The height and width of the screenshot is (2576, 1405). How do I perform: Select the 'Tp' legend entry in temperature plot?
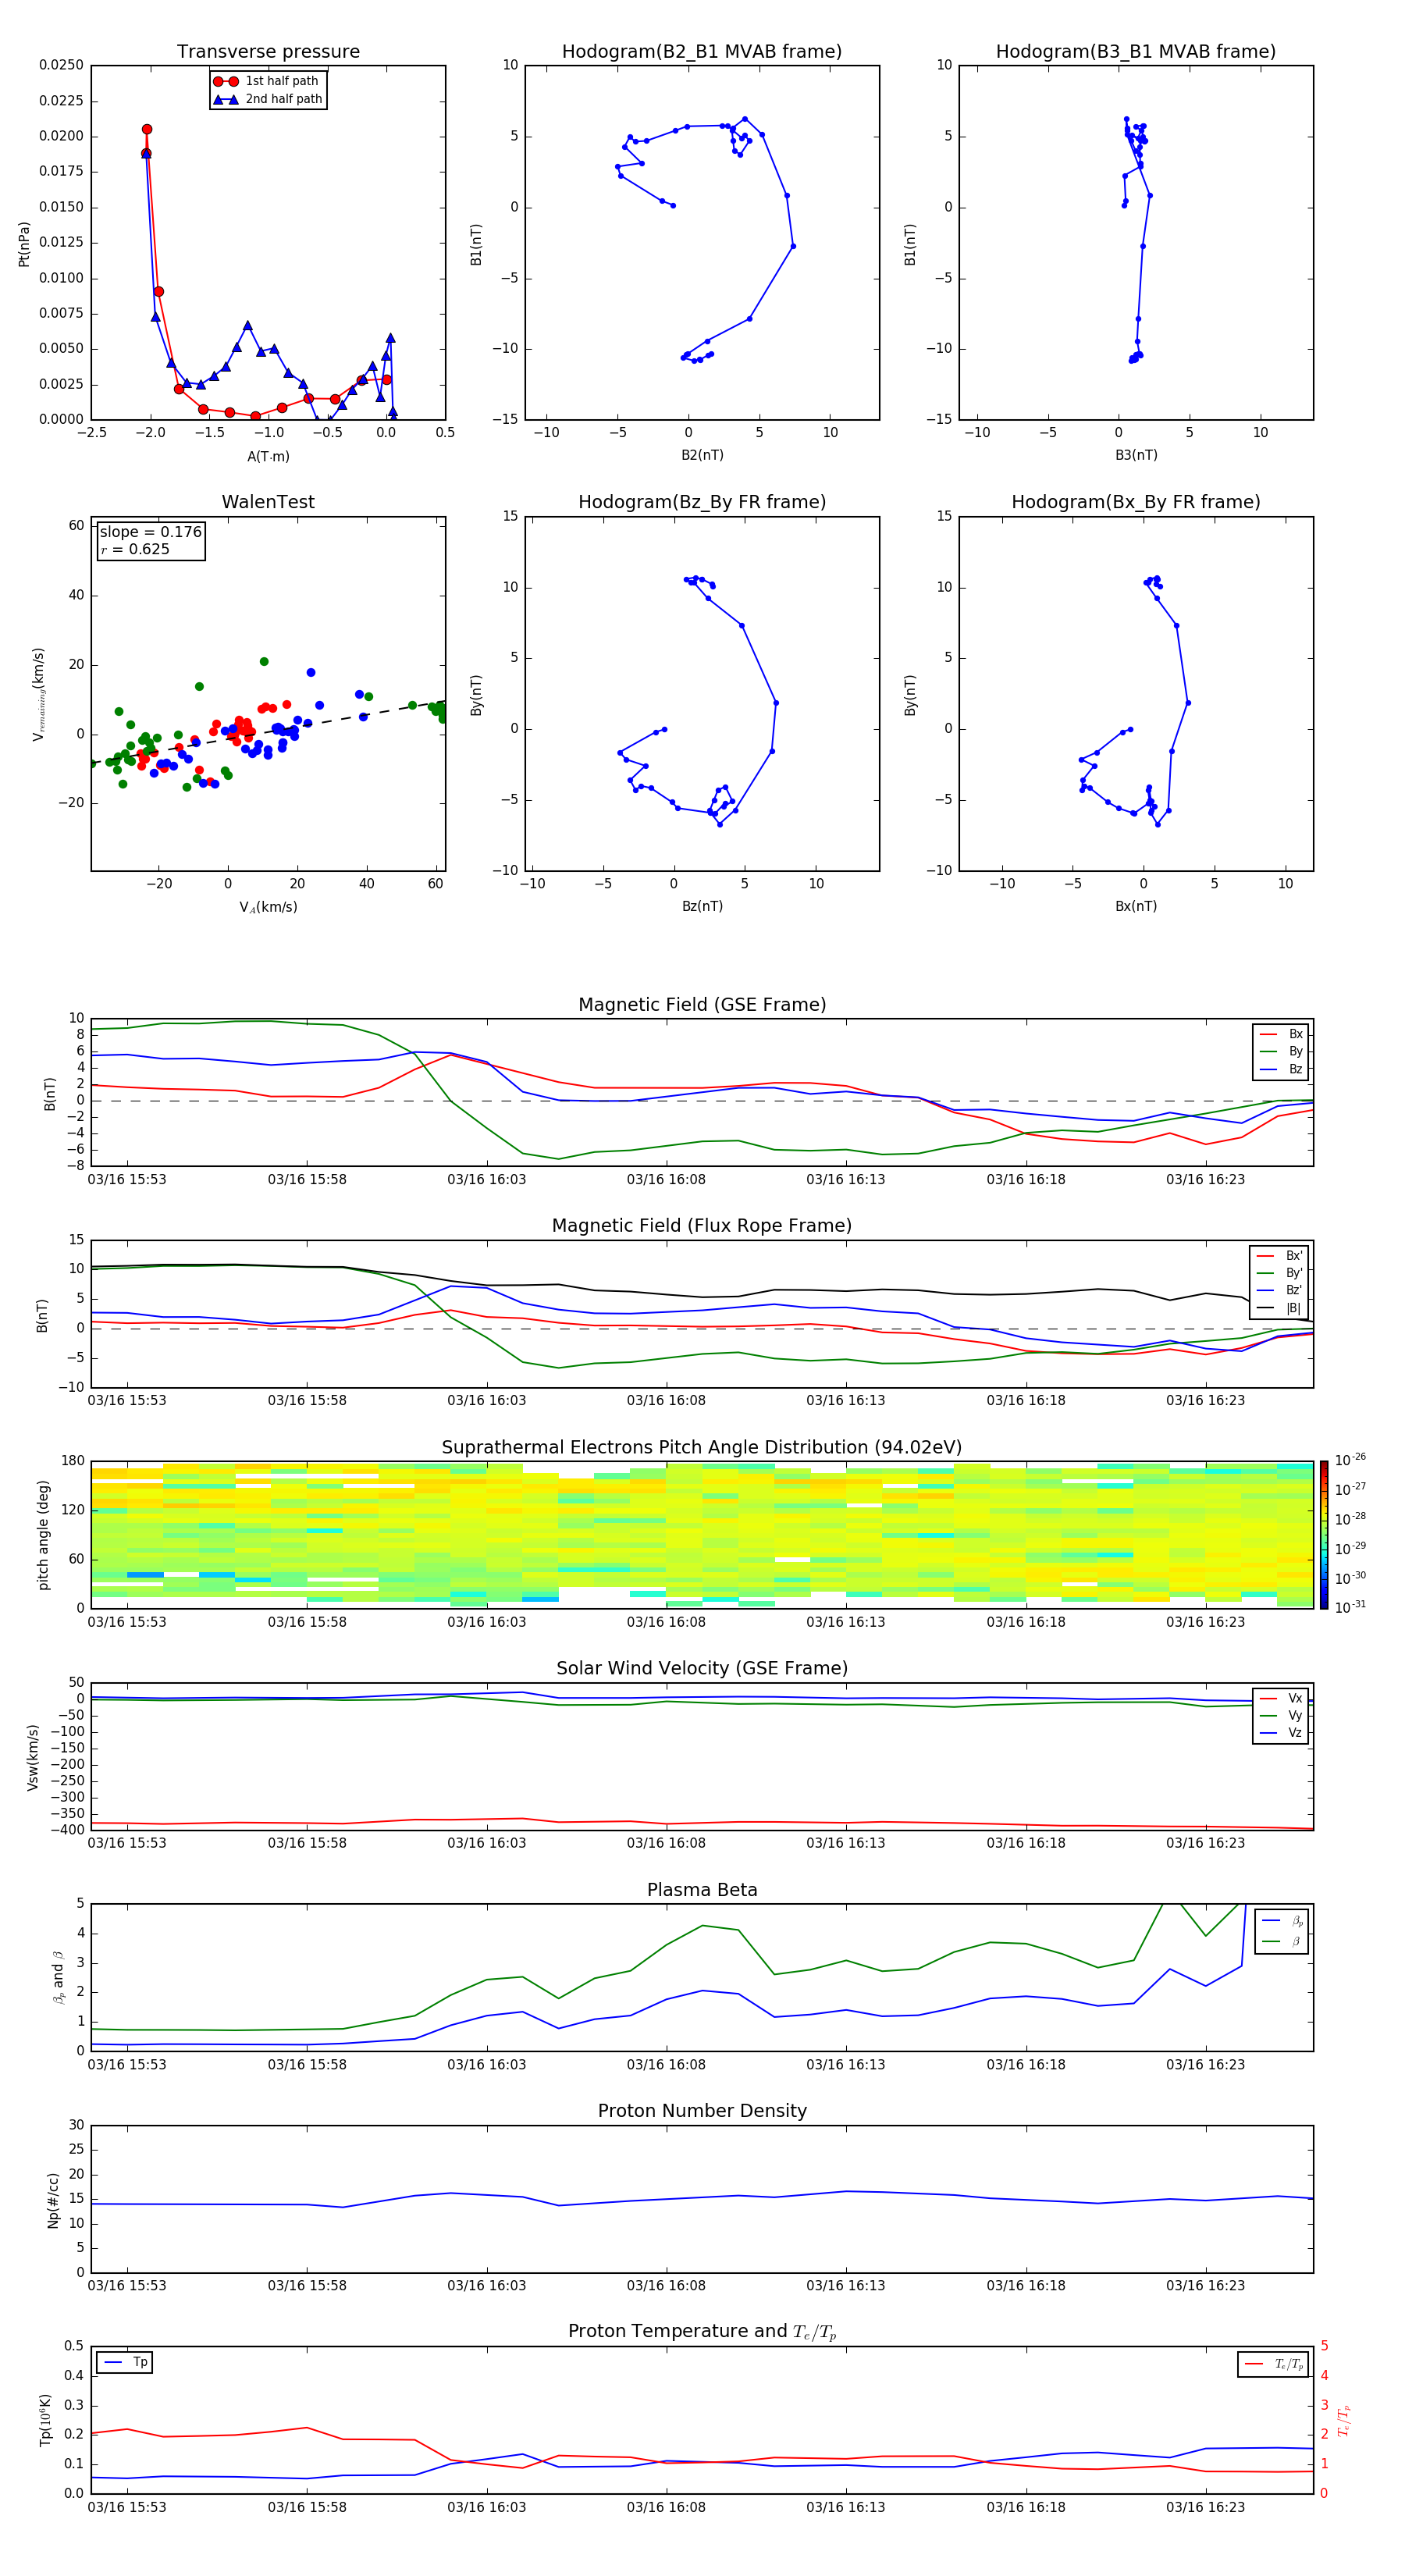[125, 2362]
